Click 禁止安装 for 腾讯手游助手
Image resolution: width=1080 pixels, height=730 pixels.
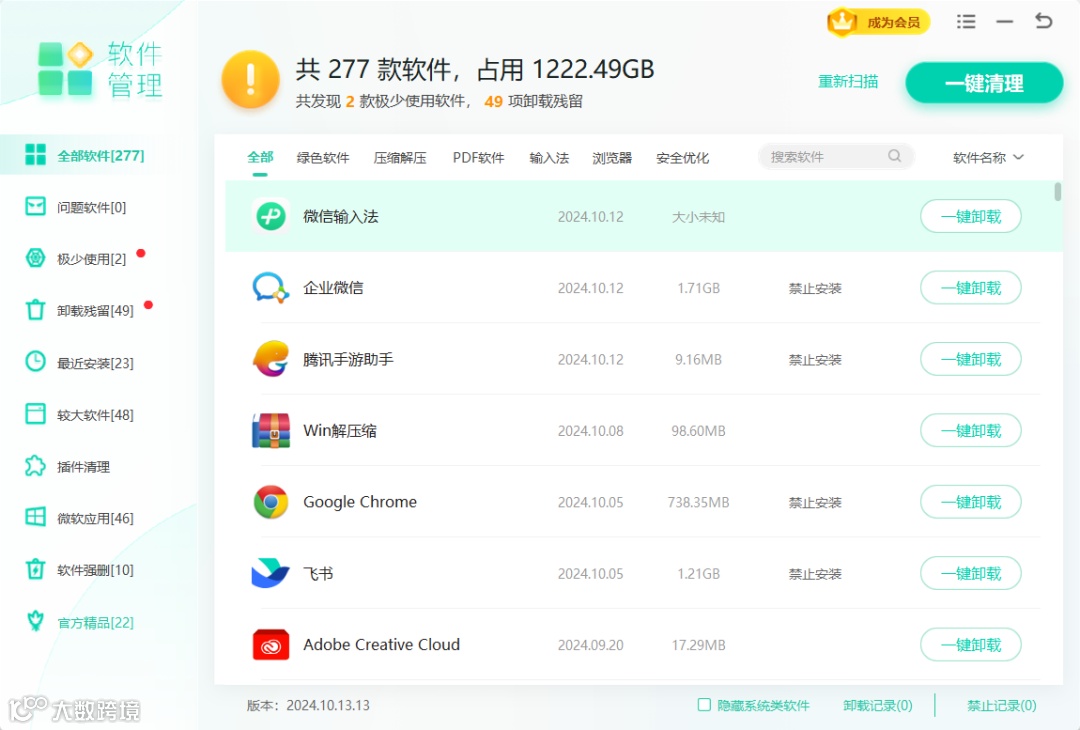[x=815, y=359]
